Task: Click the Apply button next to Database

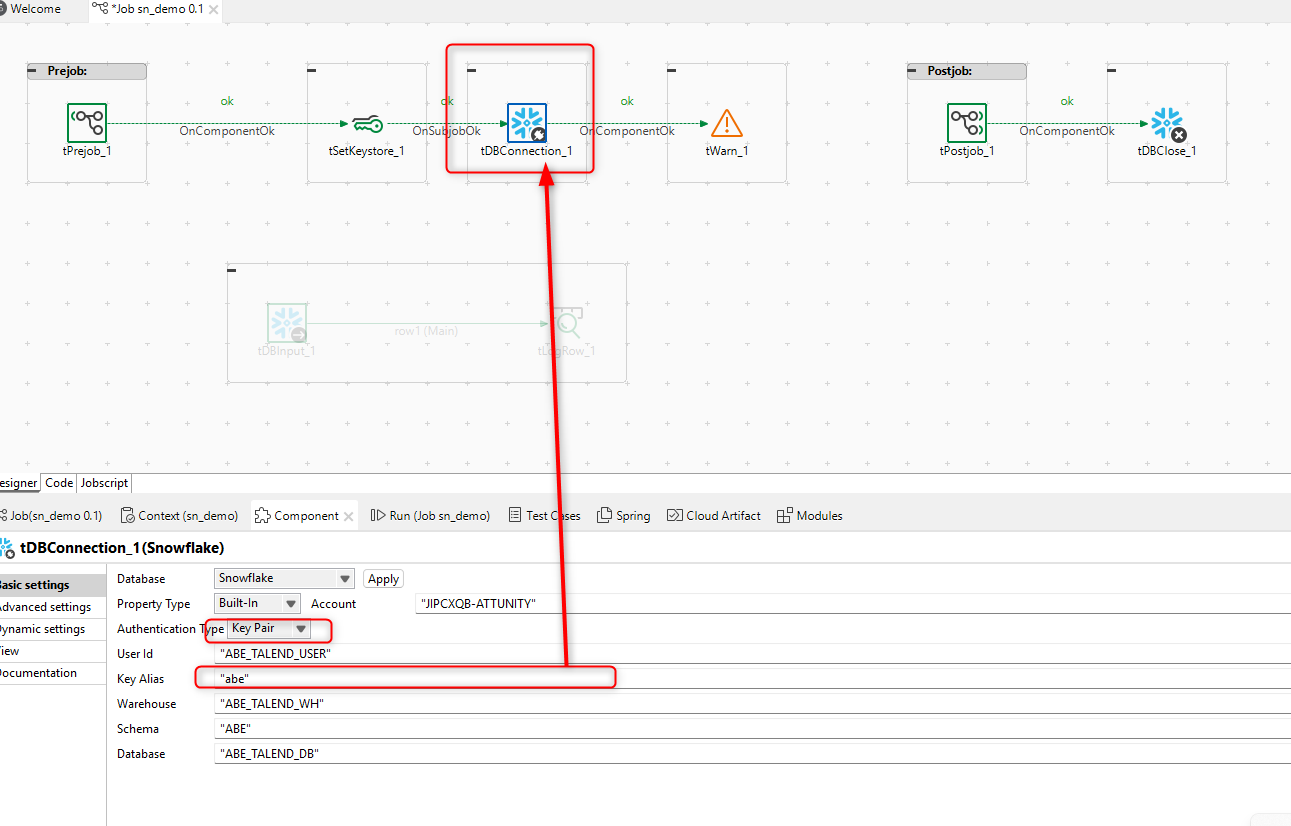Action: coord(383,578)
